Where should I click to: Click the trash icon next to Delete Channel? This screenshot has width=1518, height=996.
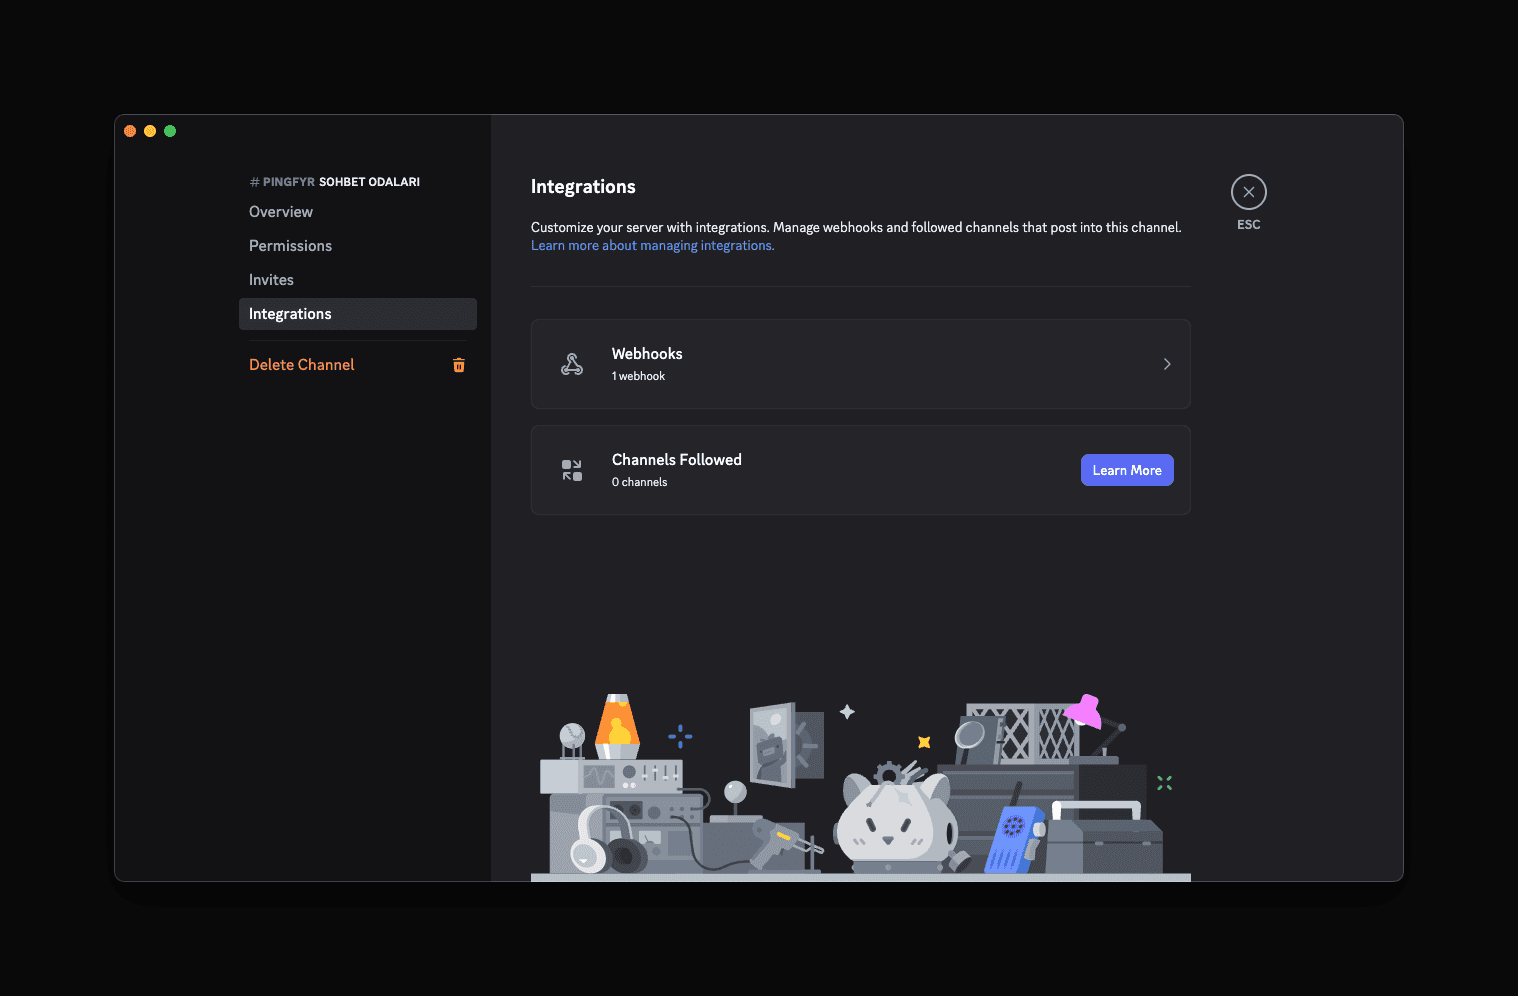click(459, 365)
